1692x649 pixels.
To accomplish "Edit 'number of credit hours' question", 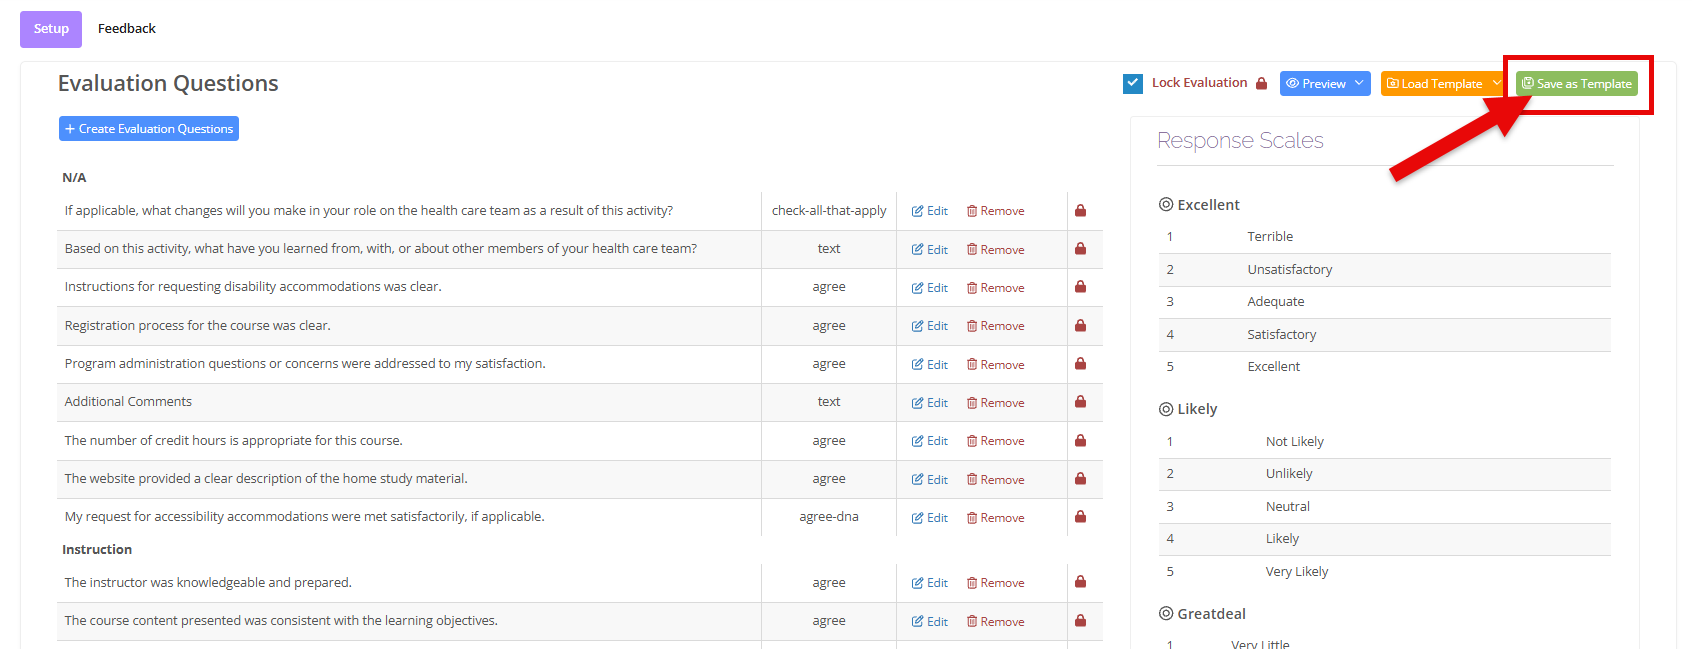I will tap(930, 441).
